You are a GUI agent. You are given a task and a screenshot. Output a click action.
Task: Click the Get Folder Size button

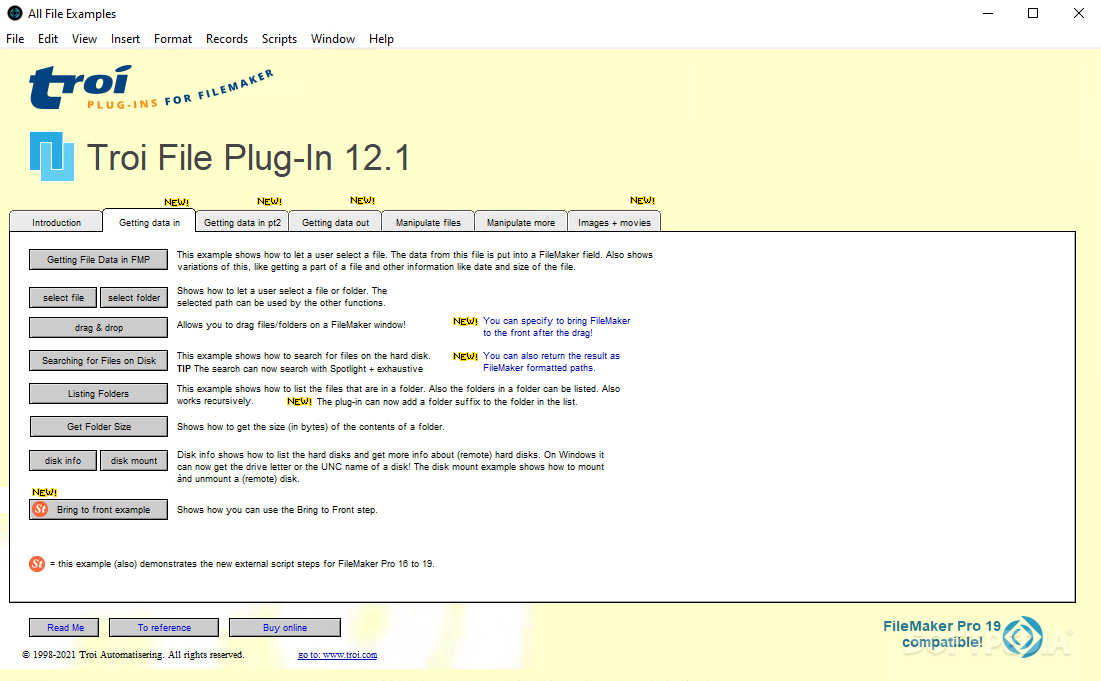coord(98,426)
